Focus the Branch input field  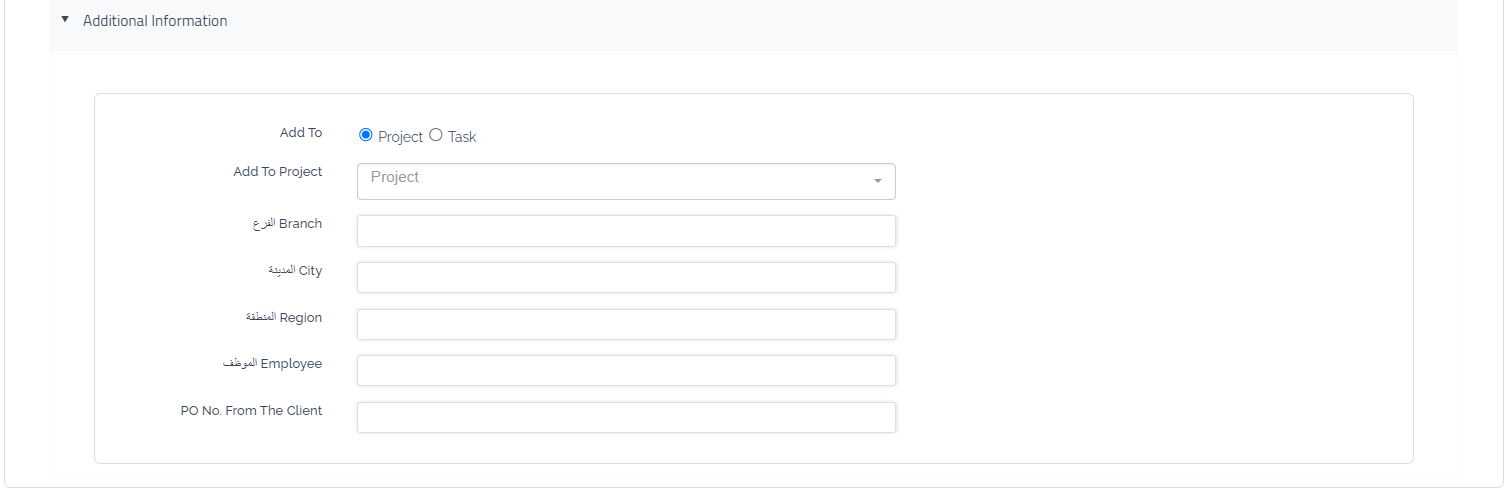point(626,231)
